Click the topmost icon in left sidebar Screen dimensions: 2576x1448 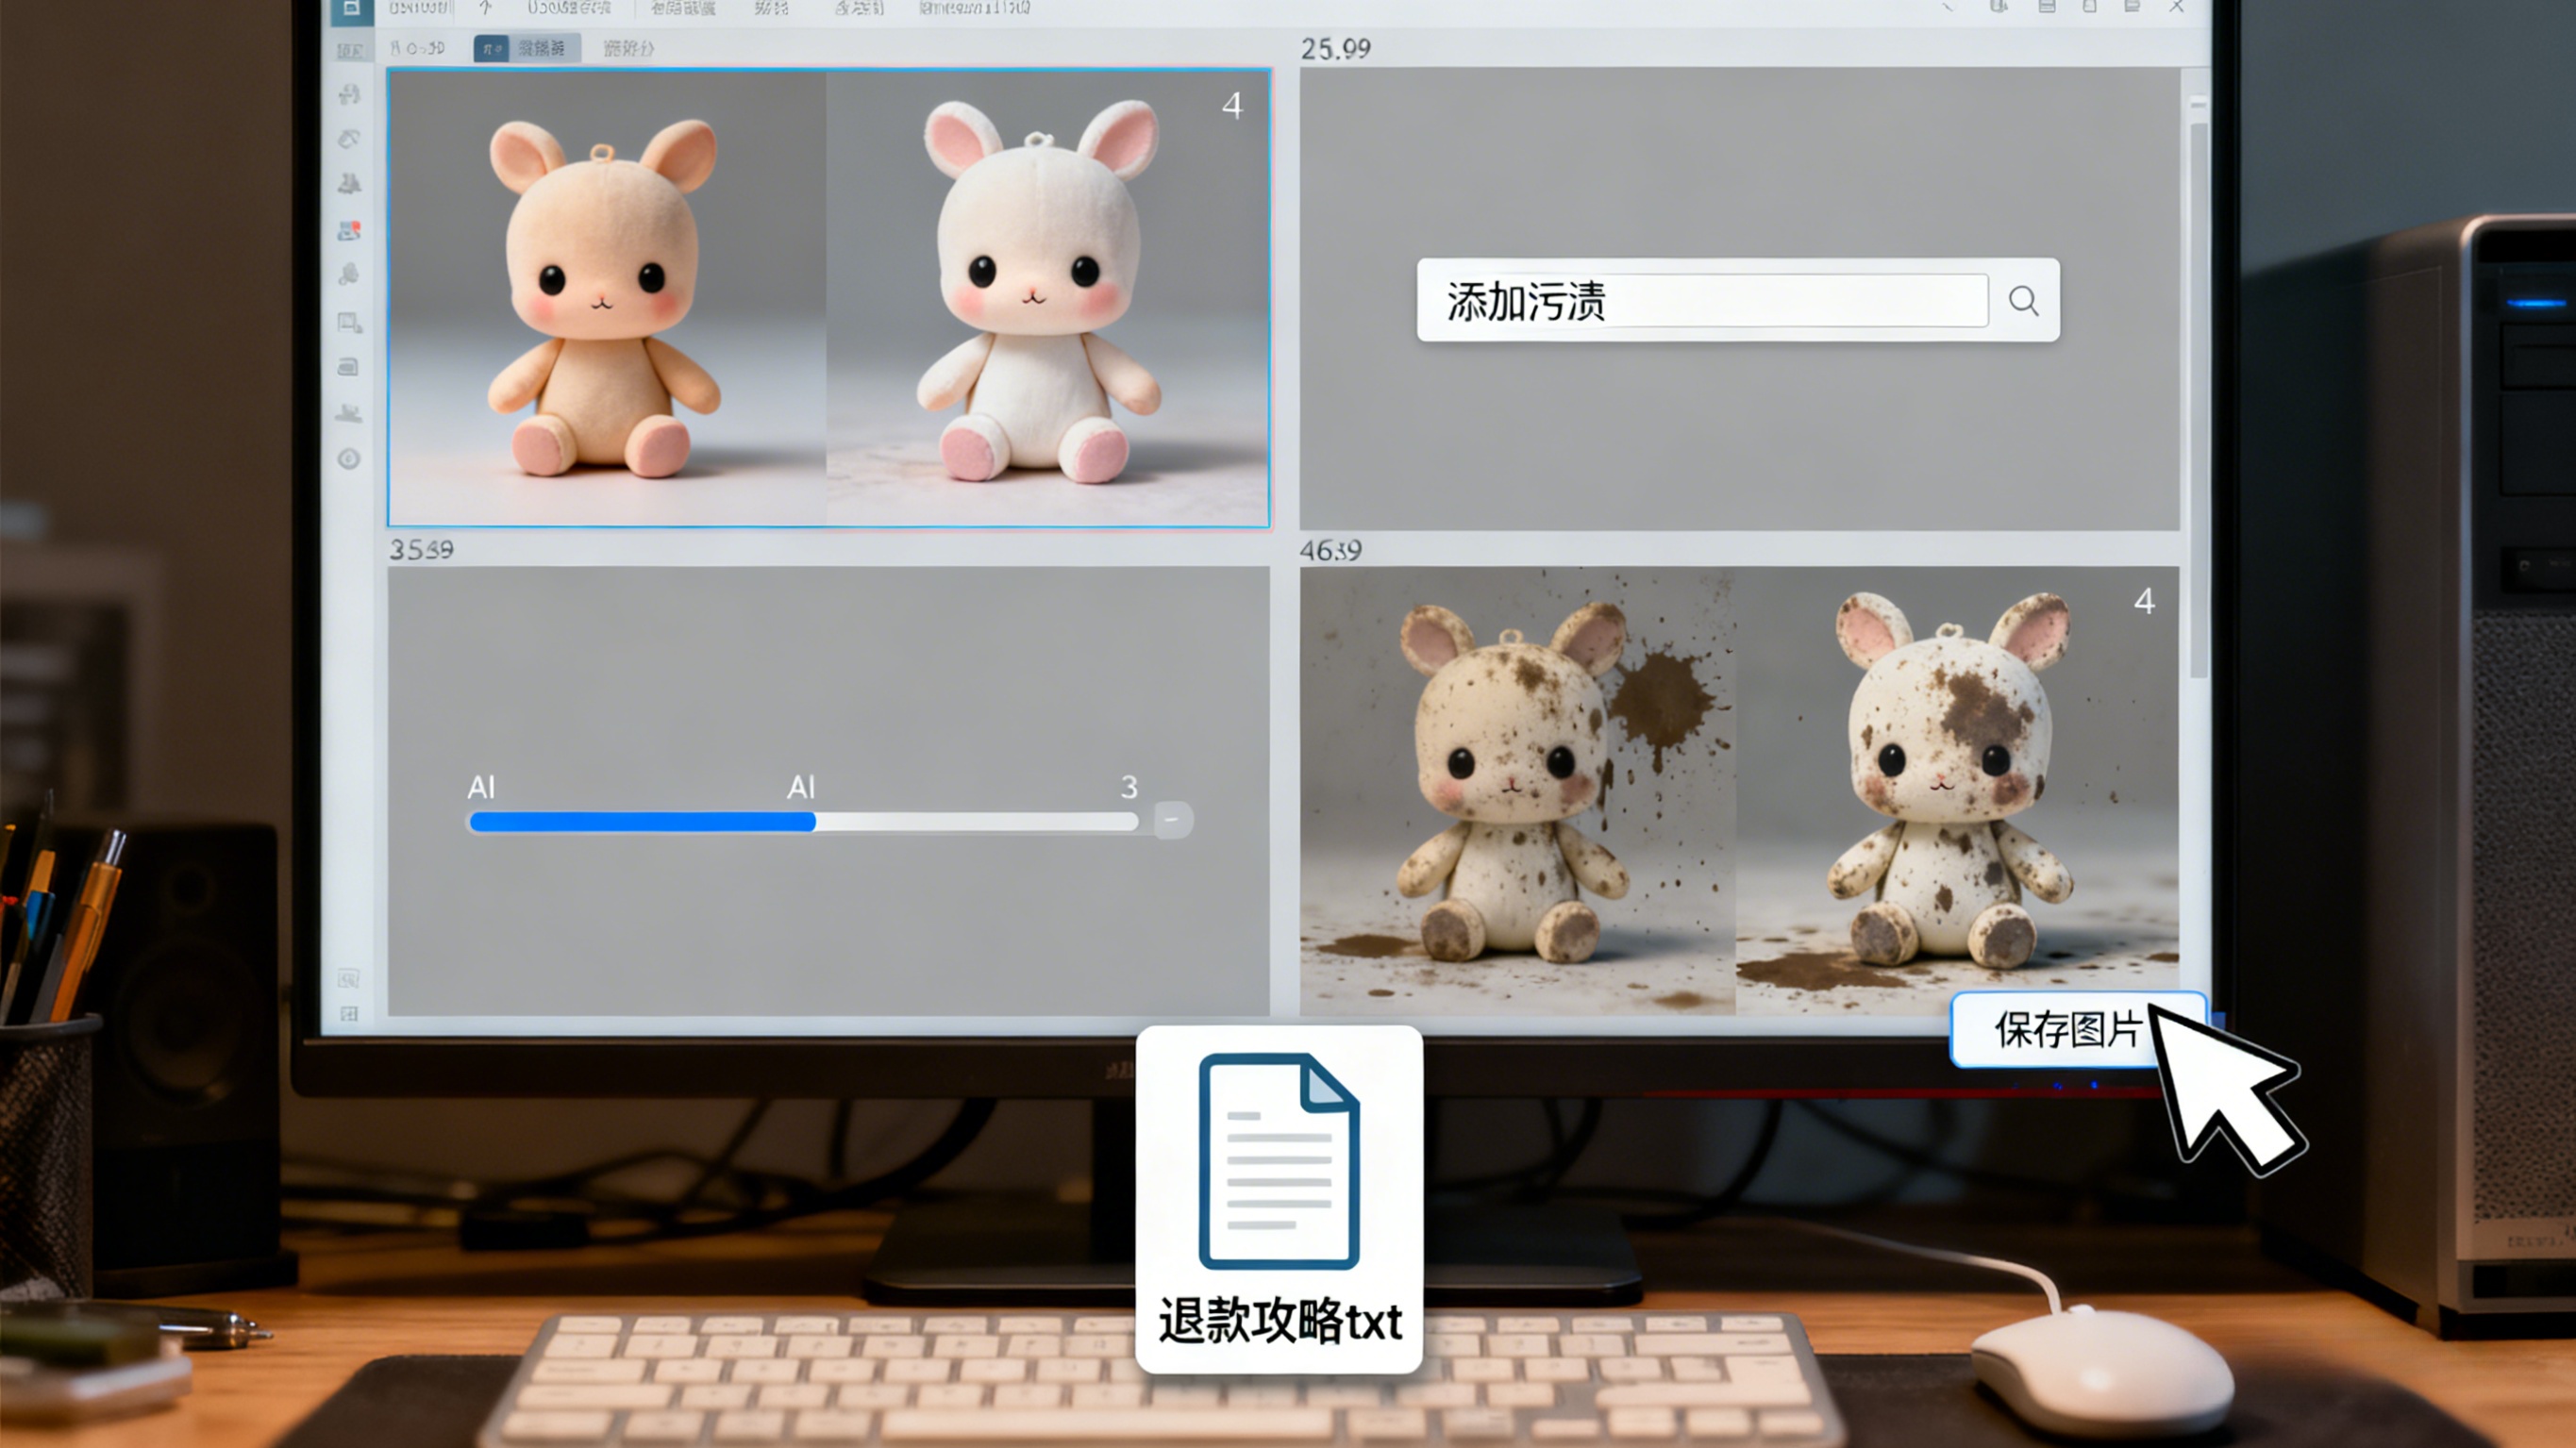(349, 95)
